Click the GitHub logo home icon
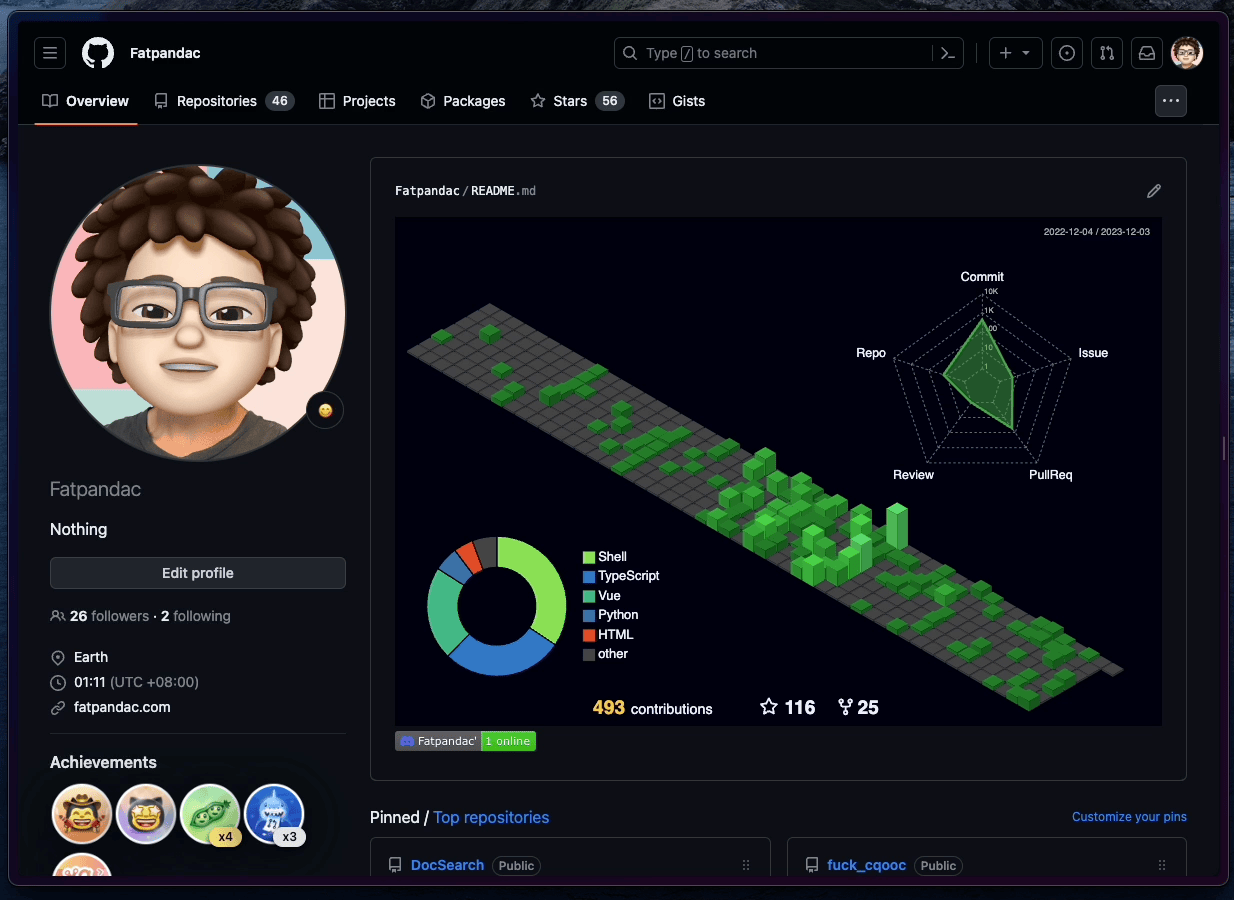The image size is (1234, 900). click(98, 53)
